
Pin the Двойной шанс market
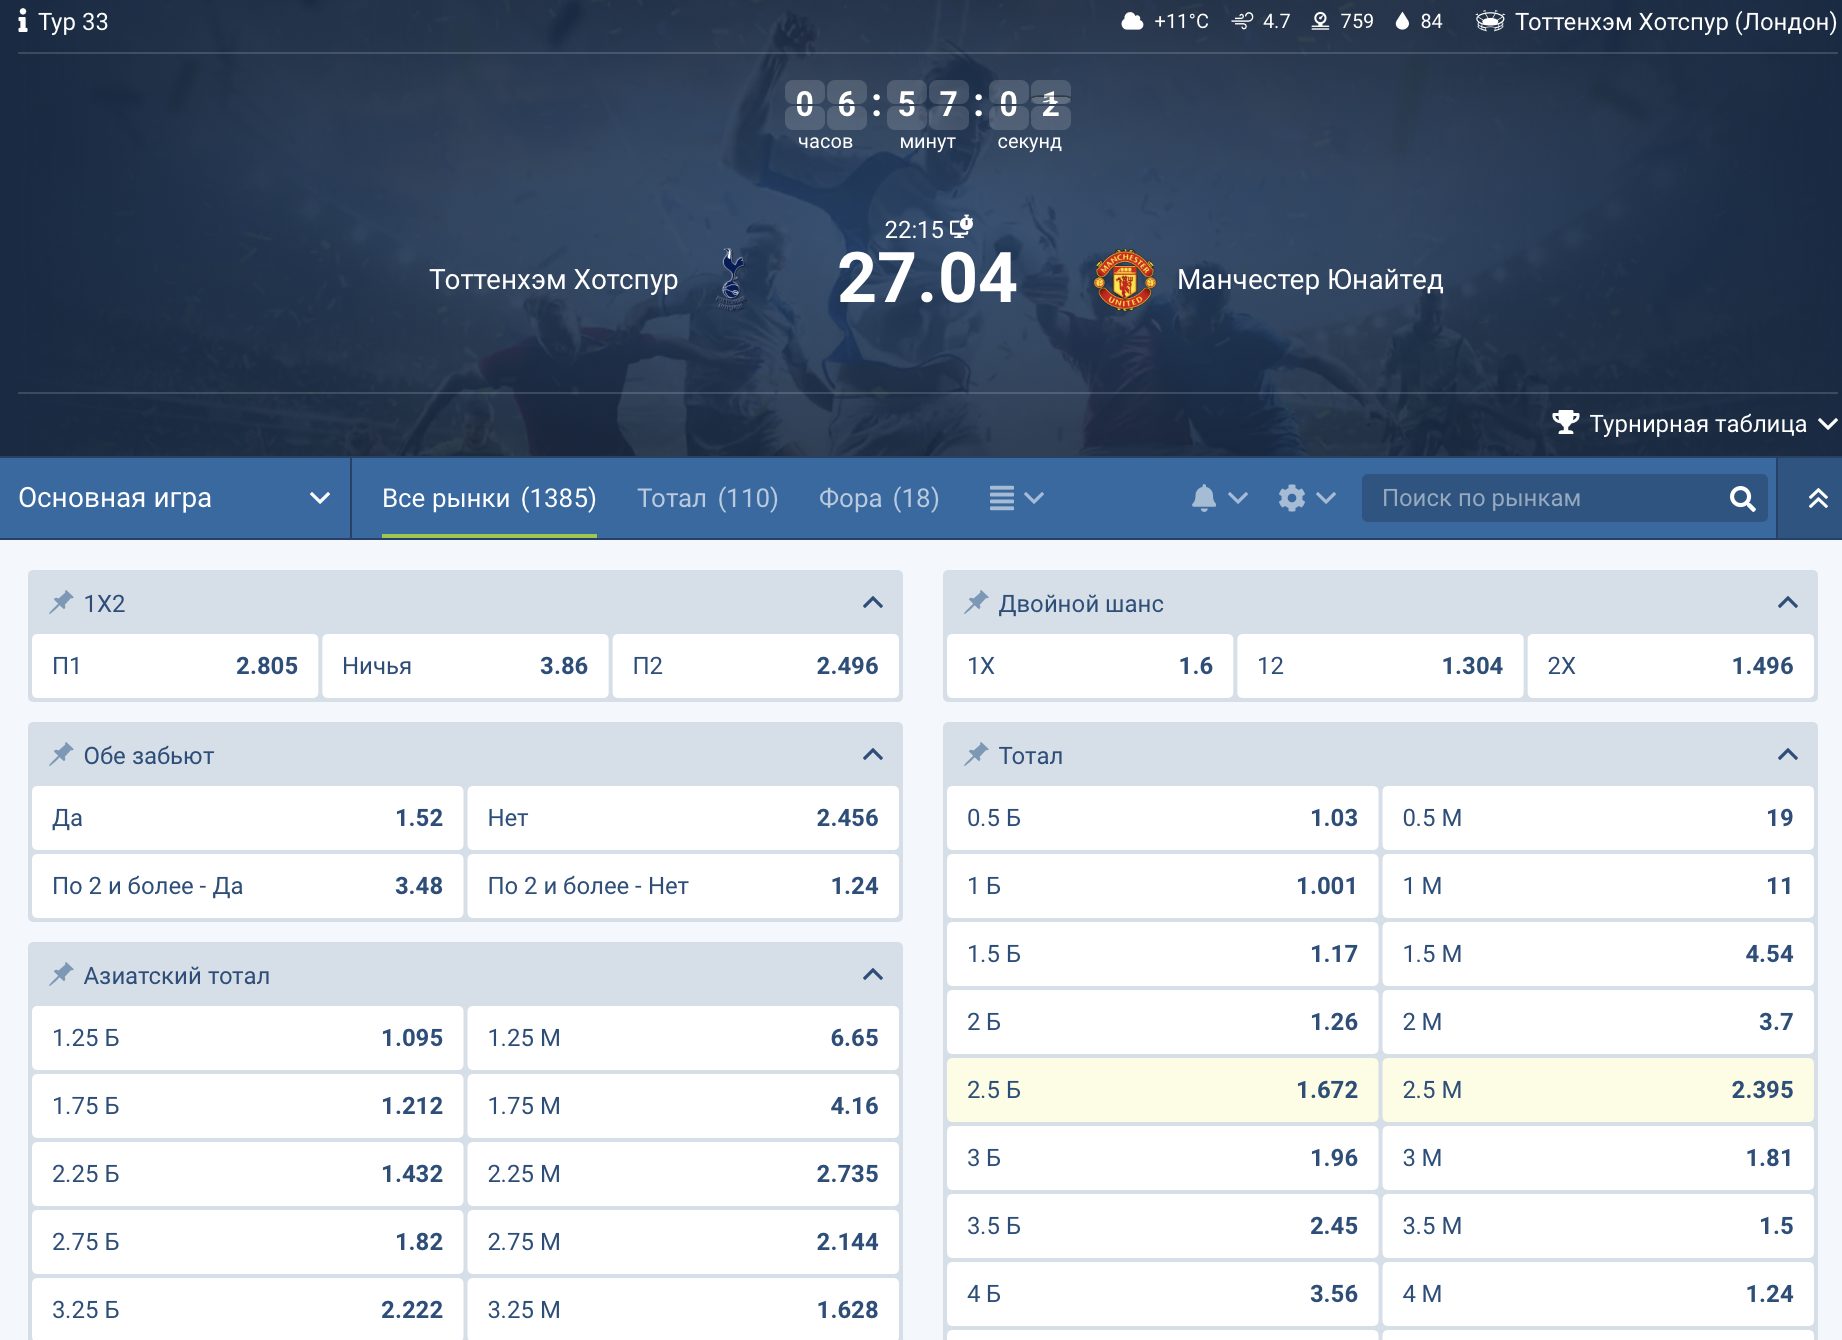click(976, 602)
